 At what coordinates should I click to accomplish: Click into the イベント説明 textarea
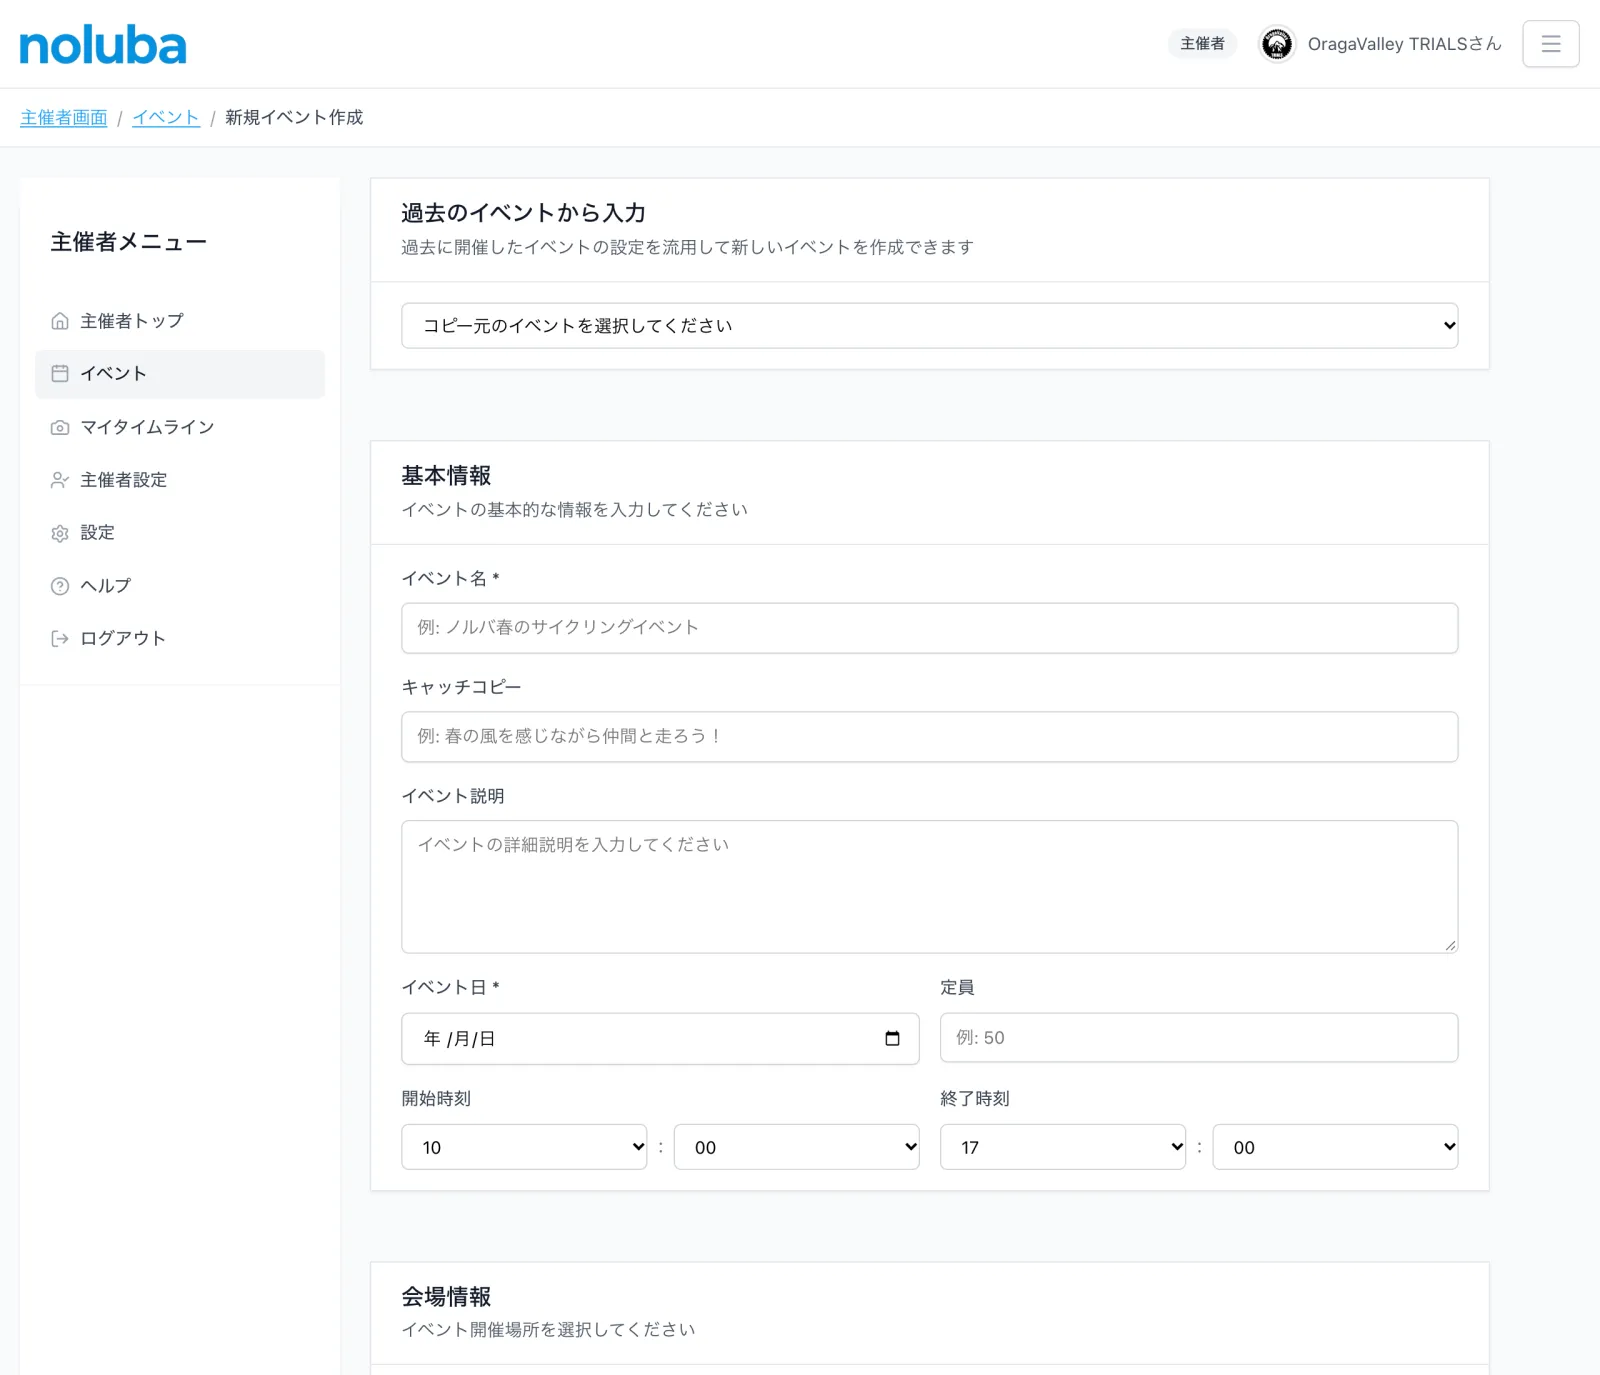[929, 887]
